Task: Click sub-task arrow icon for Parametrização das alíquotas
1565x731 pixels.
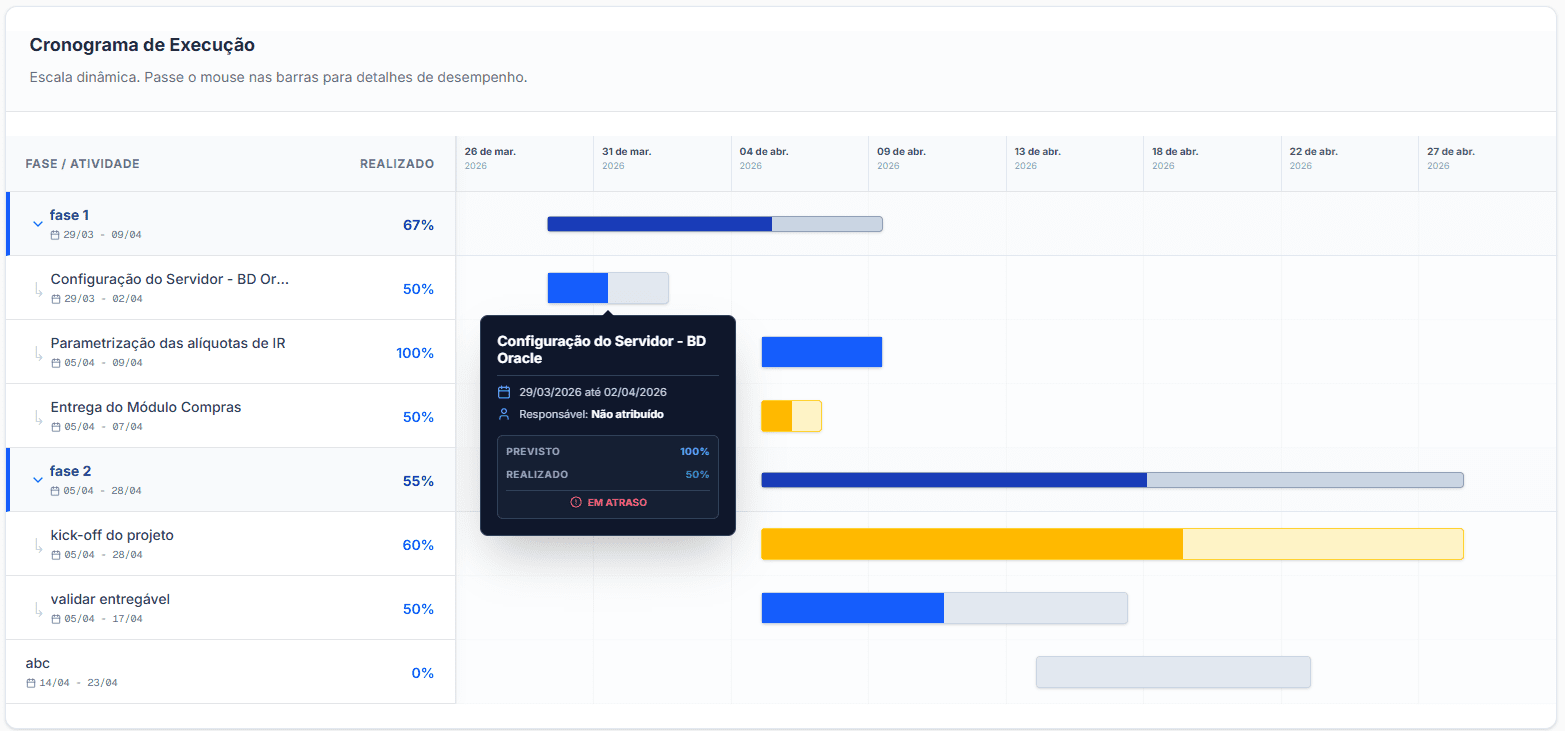Action: click(38, 353)
